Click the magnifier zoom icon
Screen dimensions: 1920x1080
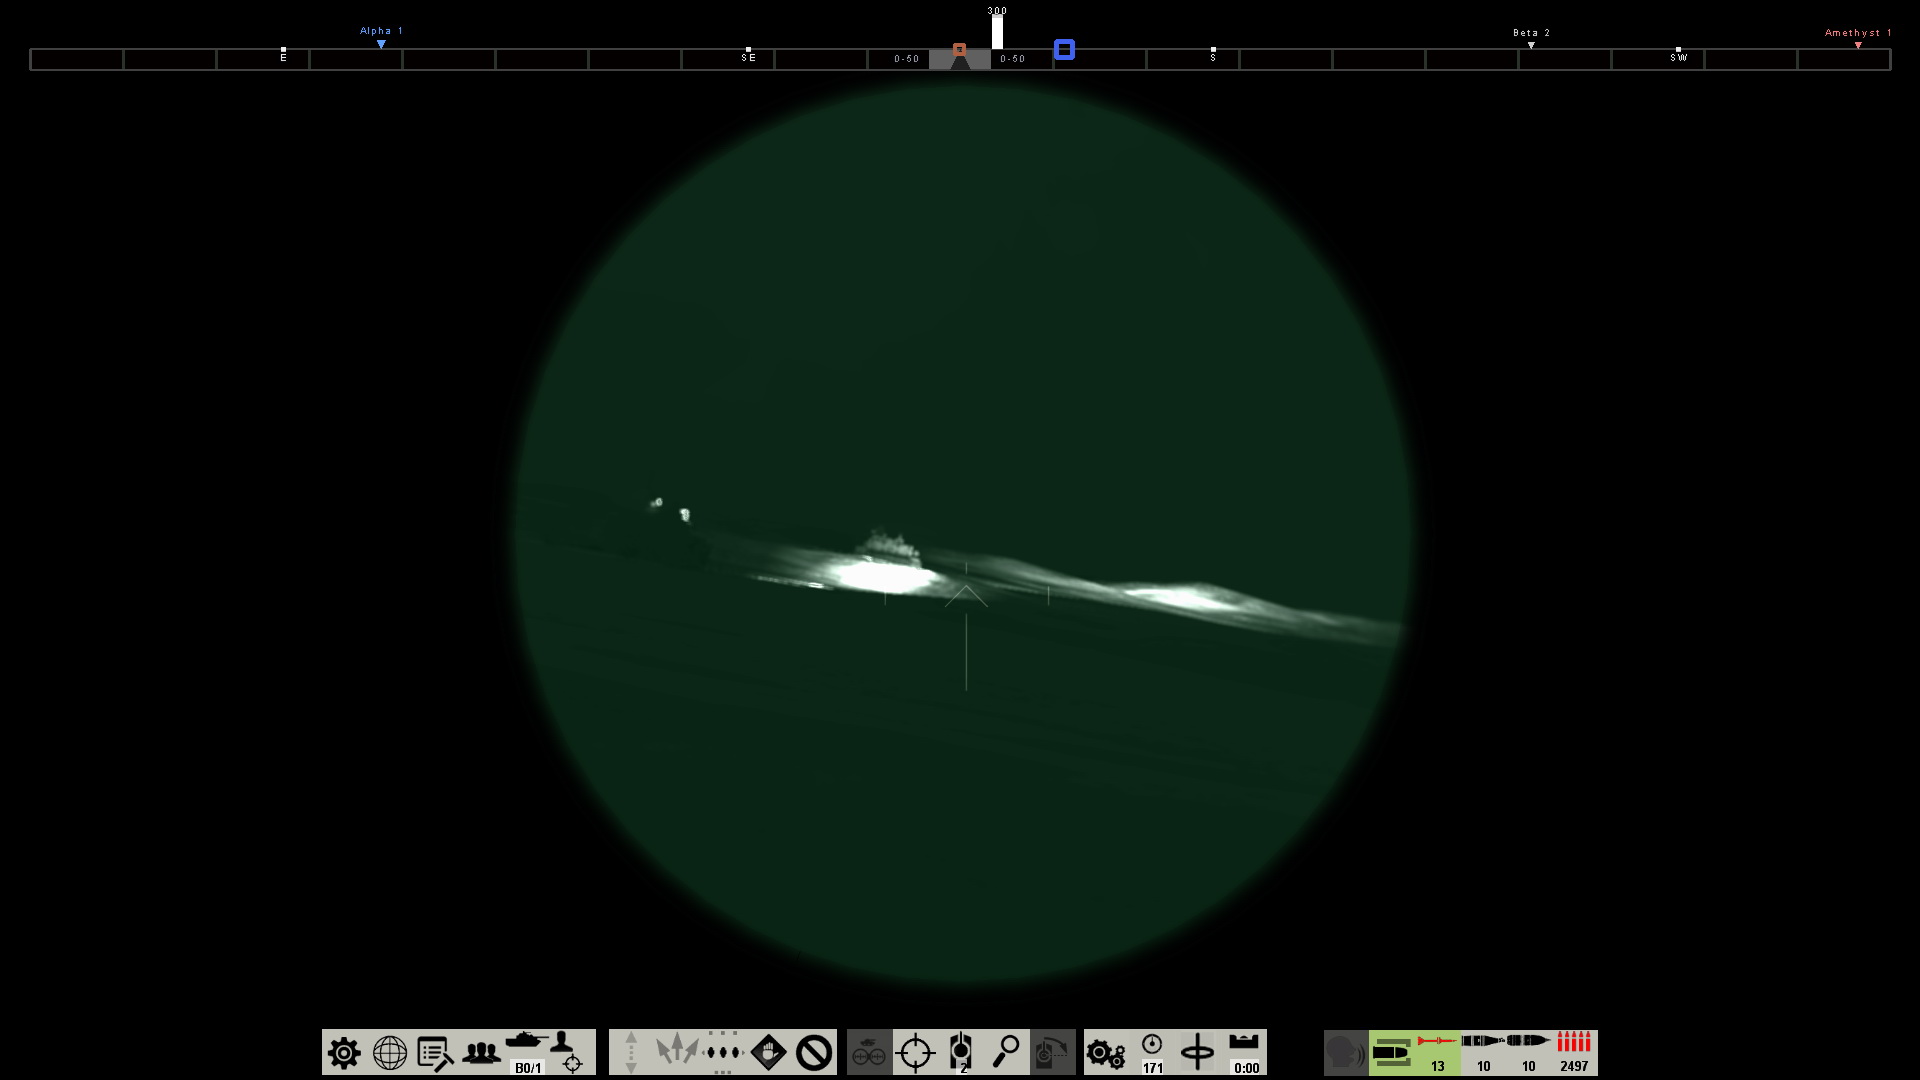pos(1006,1051)
